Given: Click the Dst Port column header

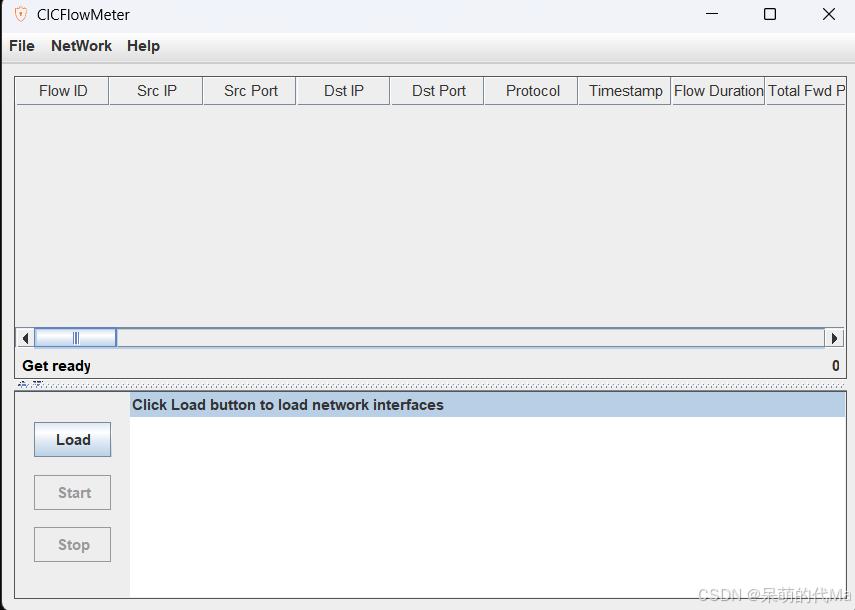Looking at the screenshot, I should coord(438,90).
